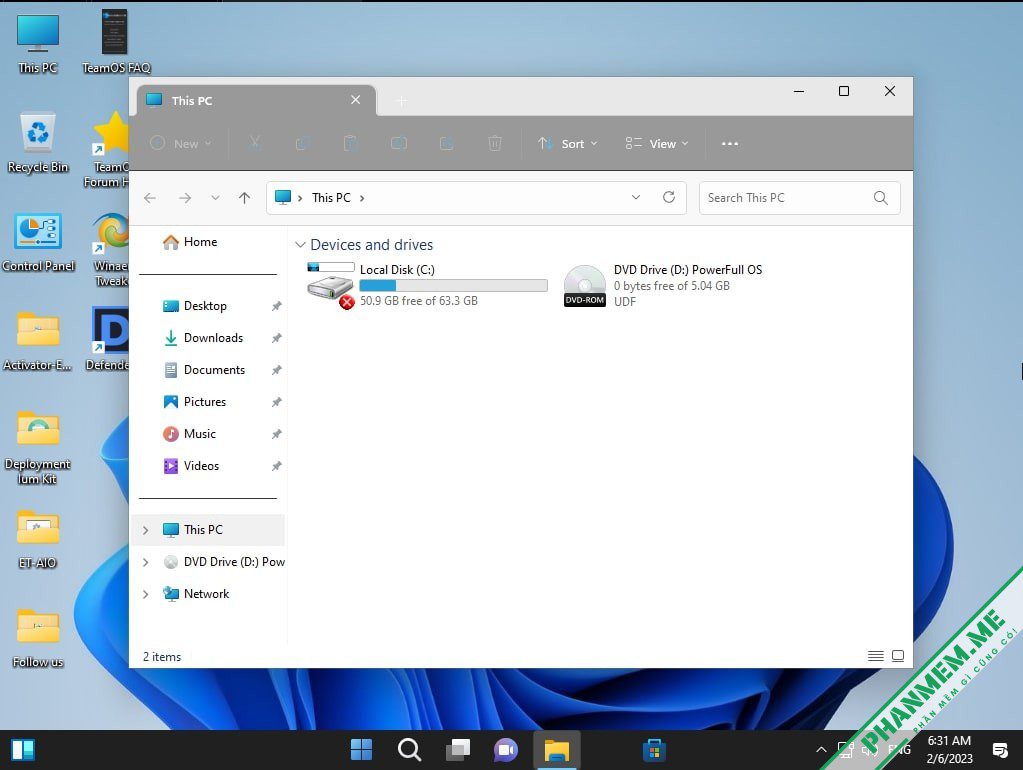Open the New dropdown menu

click(x=181, y=144)
